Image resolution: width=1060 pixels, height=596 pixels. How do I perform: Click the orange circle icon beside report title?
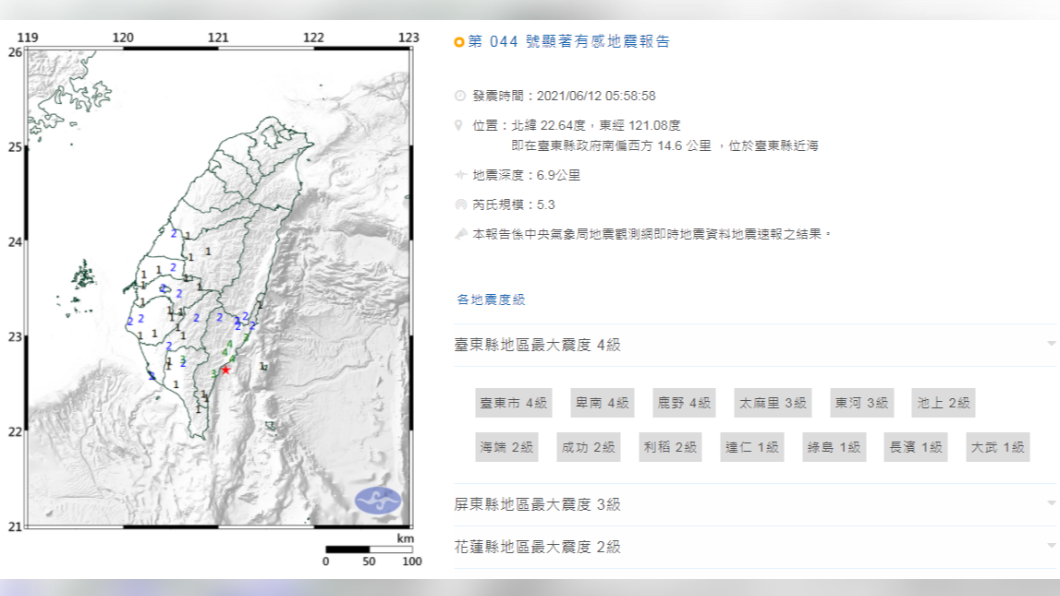point(459,42)
